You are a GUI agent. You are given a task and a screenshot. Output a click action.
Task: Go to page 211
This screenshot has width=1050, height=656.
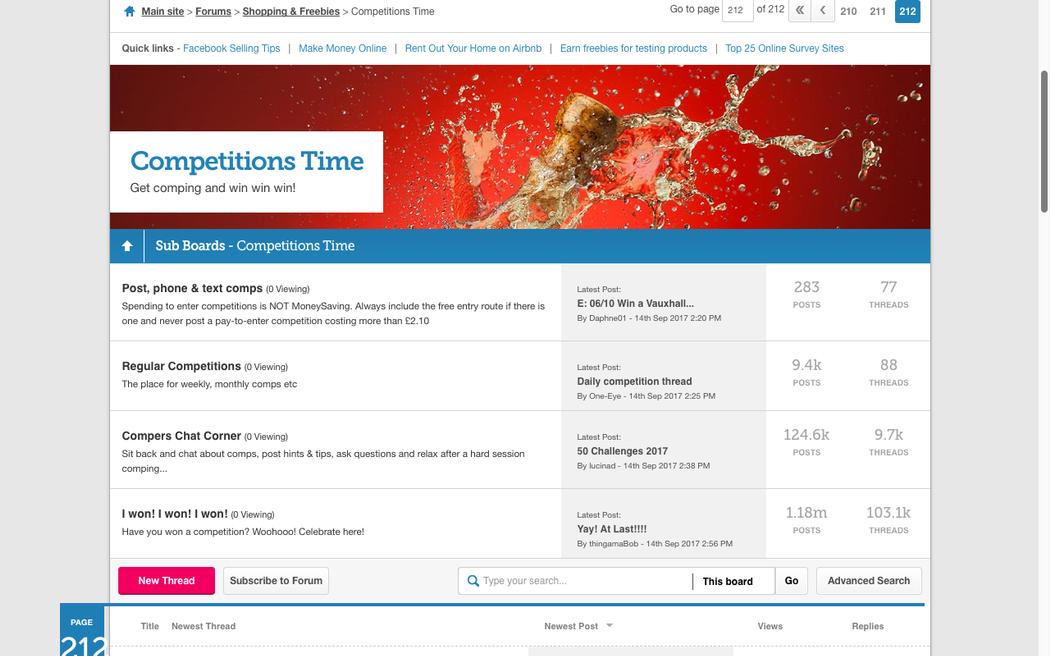coord(877,12)
